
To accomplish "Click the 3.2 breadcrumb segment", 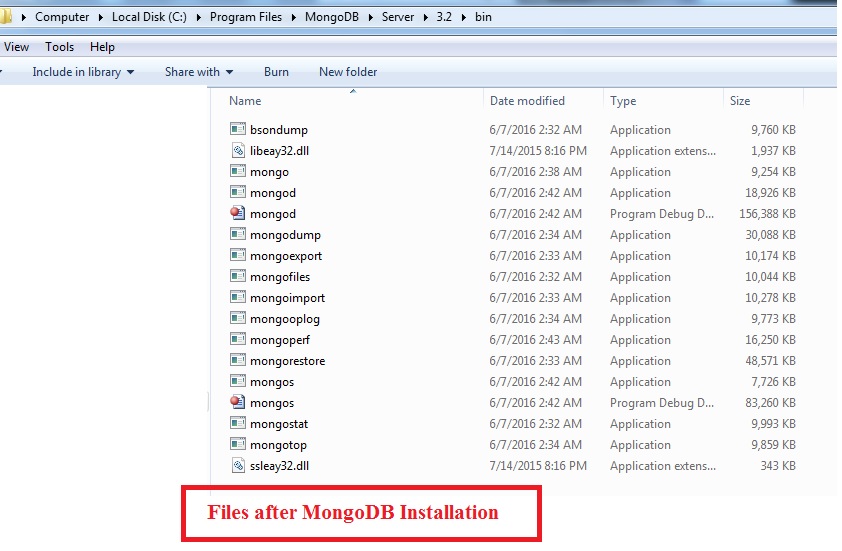I will point(444,17).
